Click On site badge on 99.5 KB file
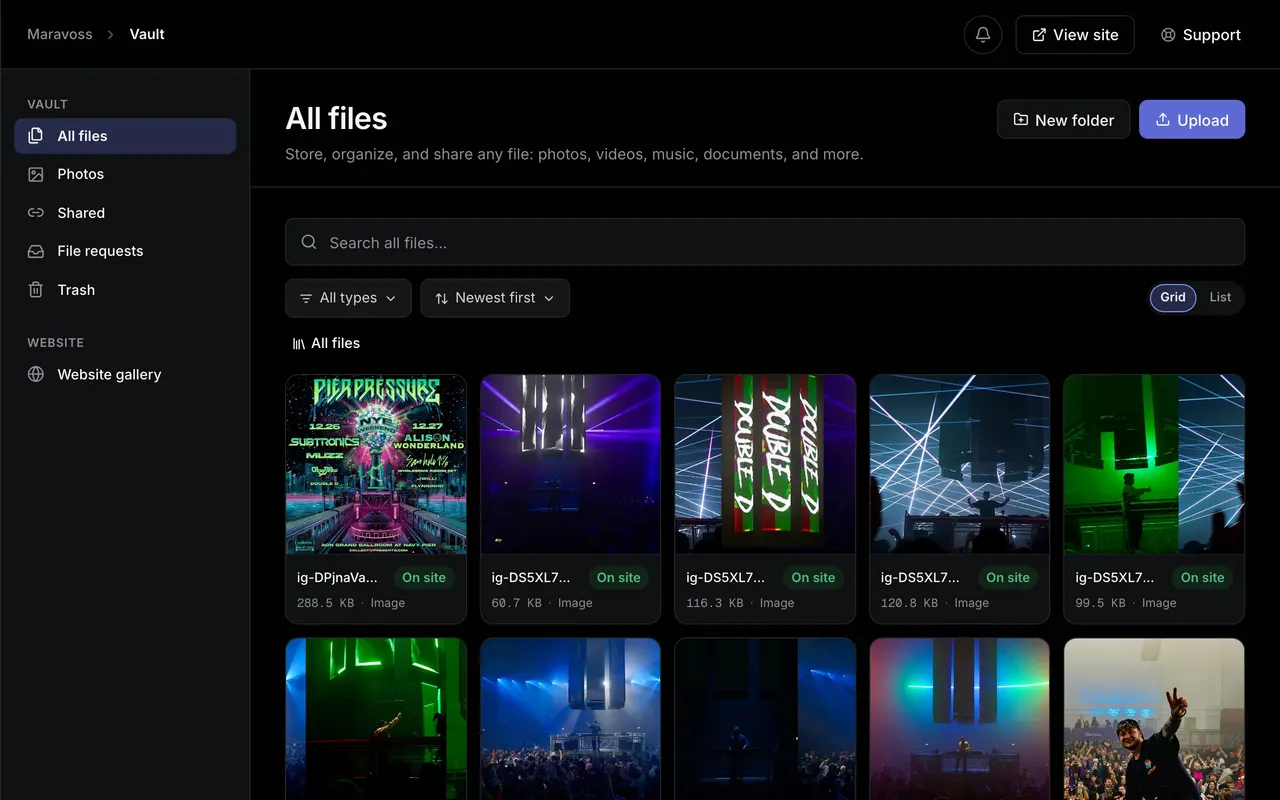This screenshot has height=800, width=1280. pyautogui.click(x=1202, y=577)
